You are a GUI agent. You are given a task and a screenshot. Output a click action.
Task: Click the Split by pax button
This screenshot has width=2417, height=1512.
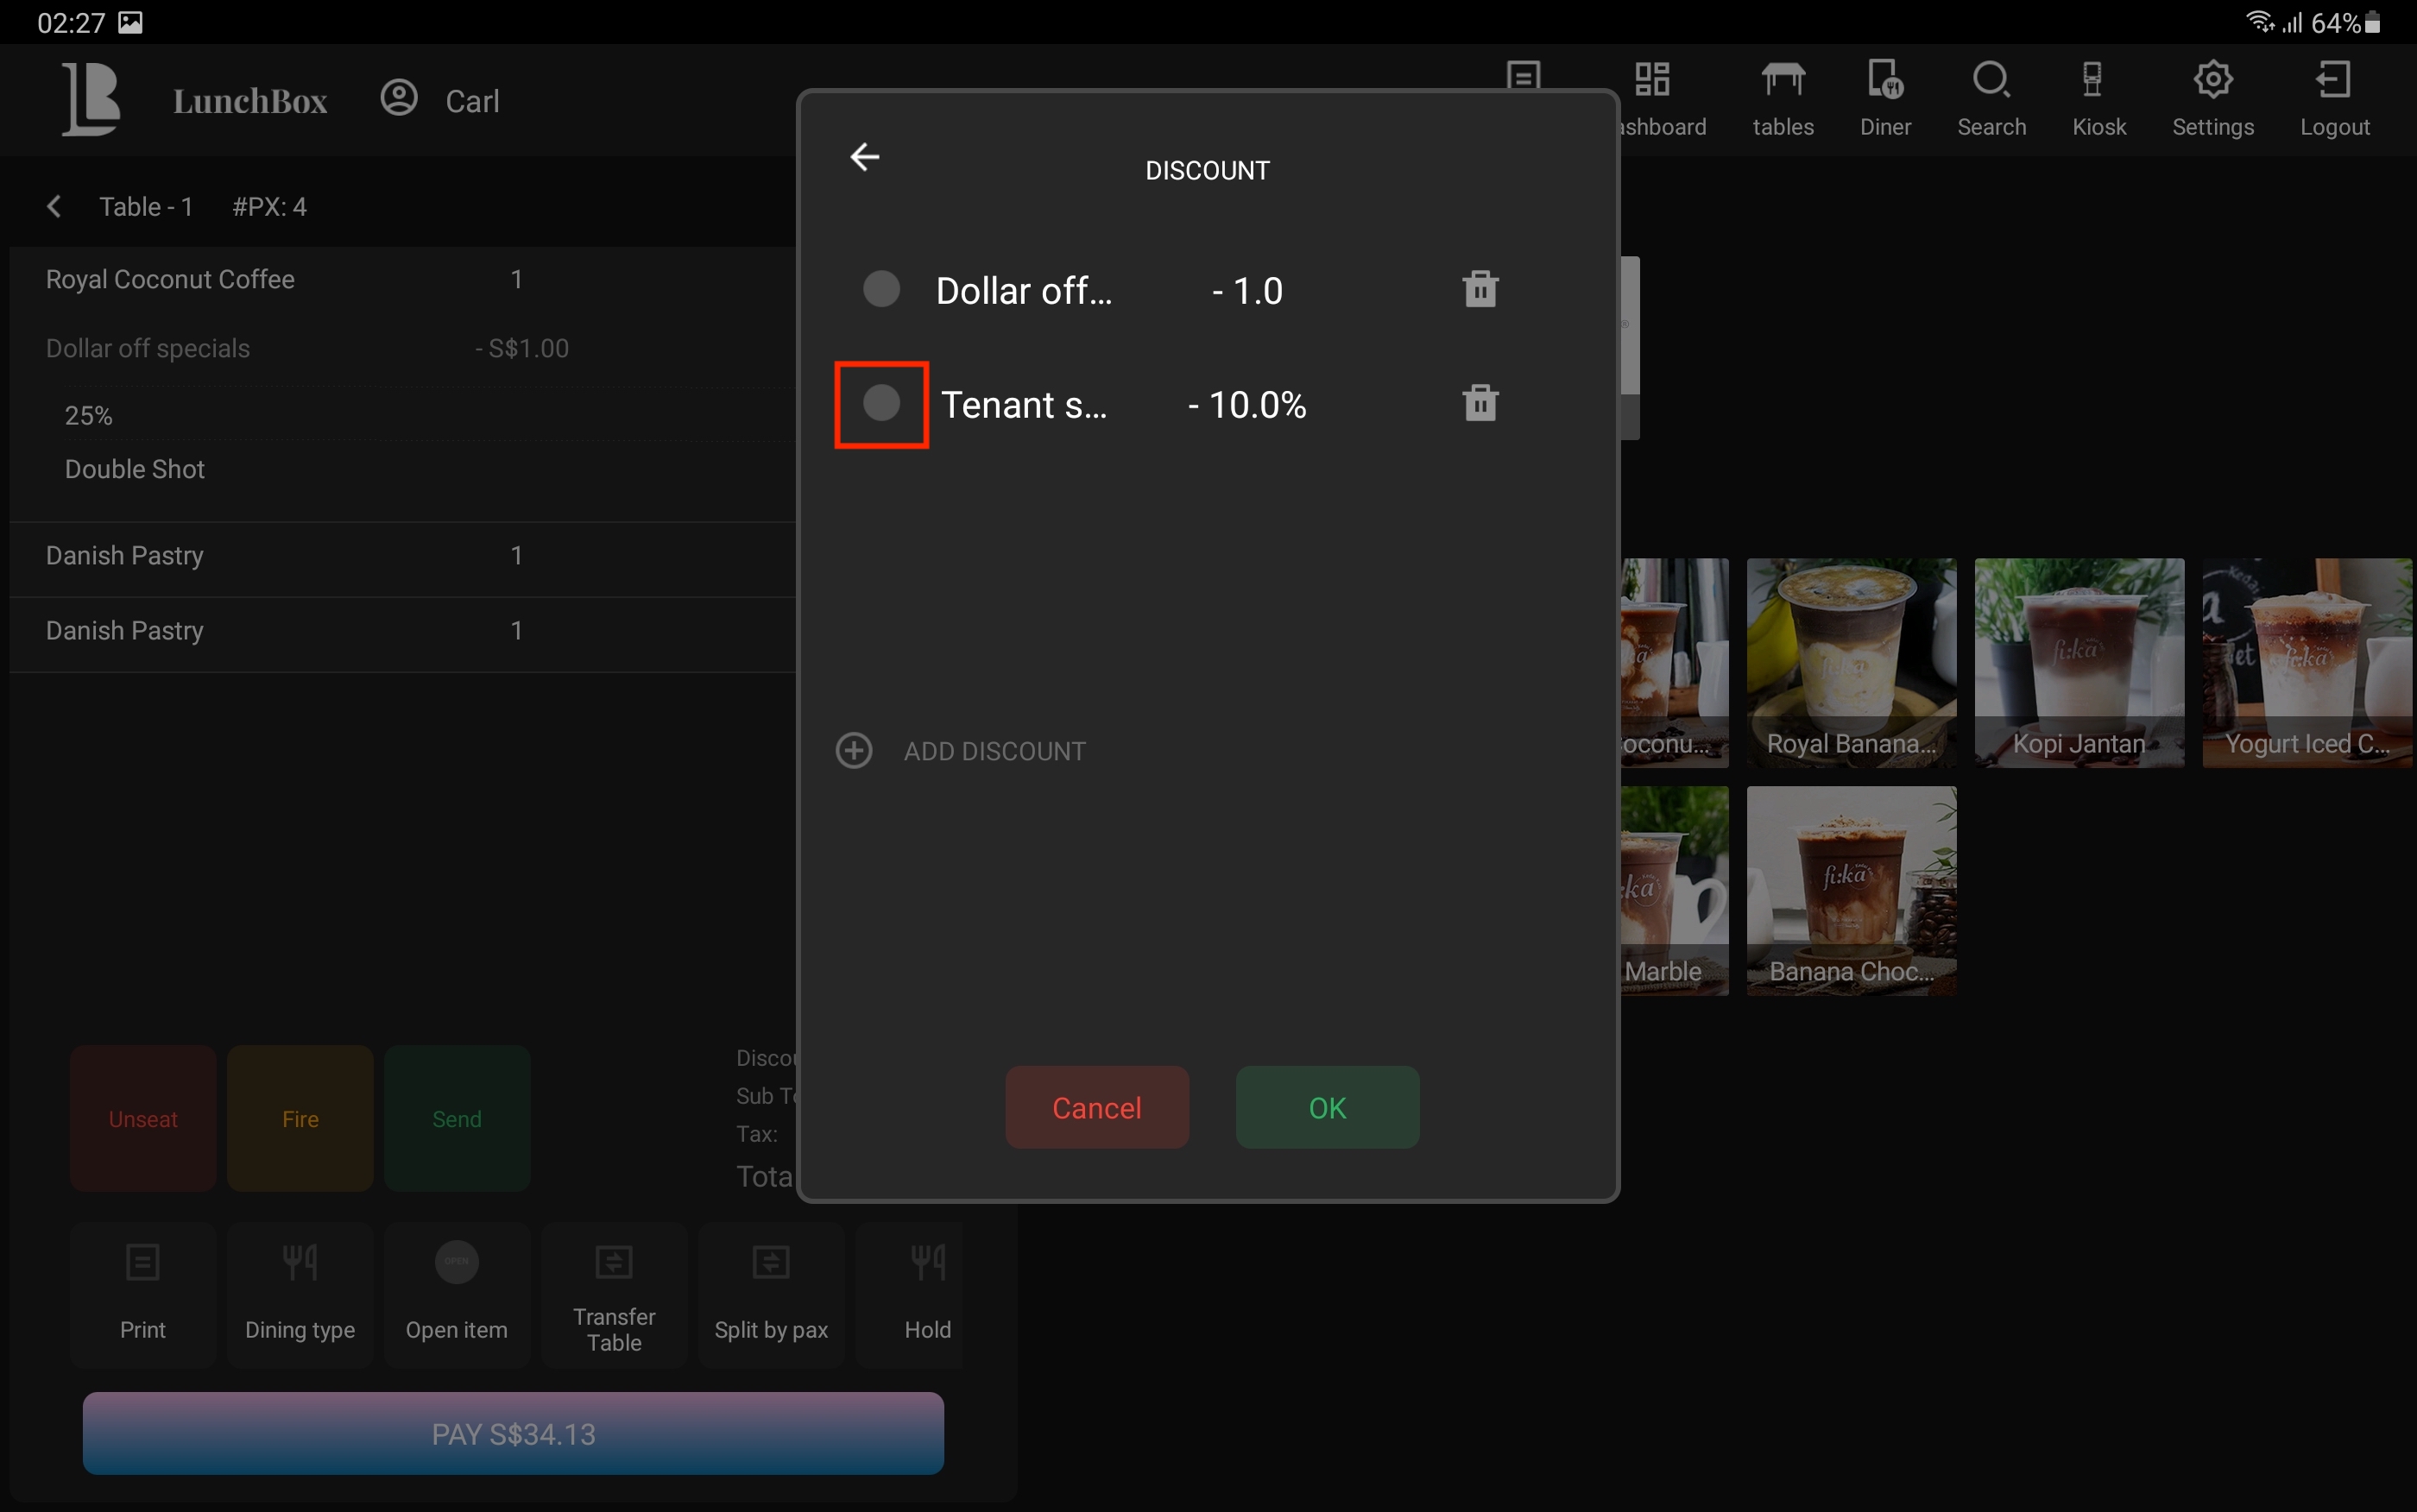[x=771, y=1294]
